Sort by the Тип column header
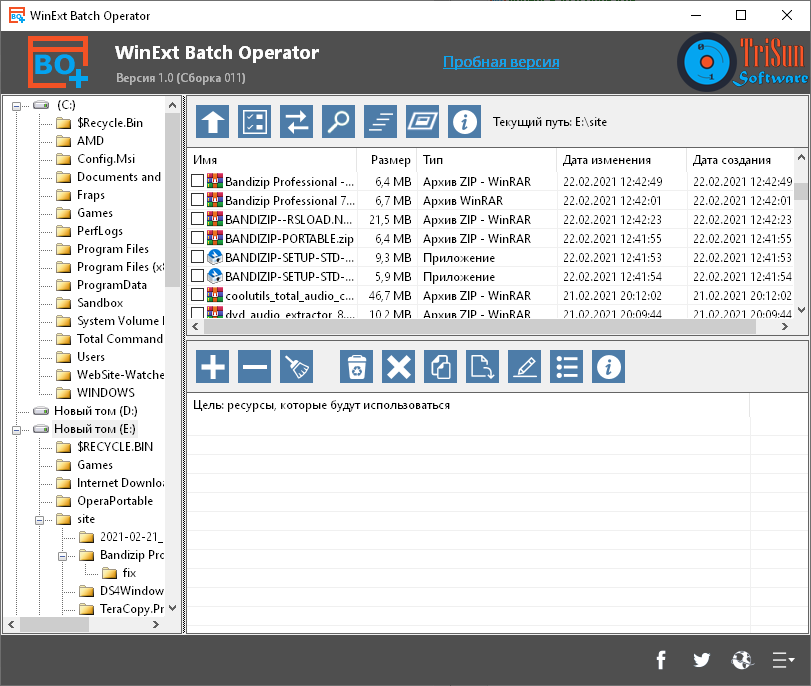The width and height of the screenshot is (811, 686). [x=487, y=160]
